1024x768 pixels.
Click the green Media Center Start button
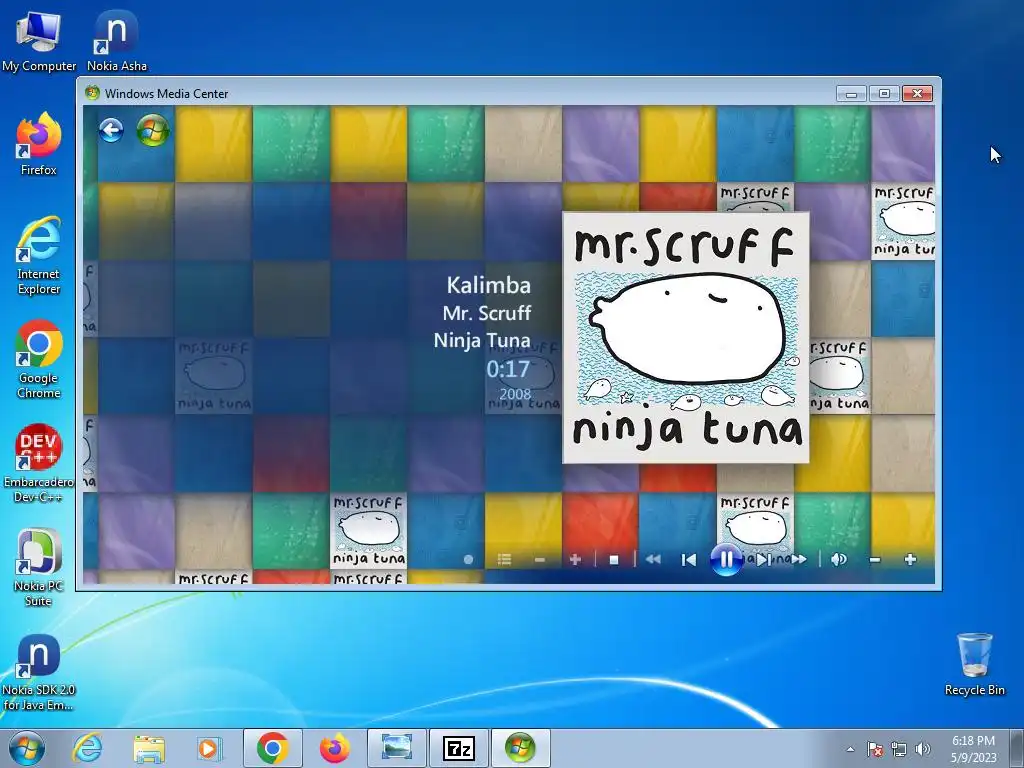pyautogui.click(x=153, y=130)
